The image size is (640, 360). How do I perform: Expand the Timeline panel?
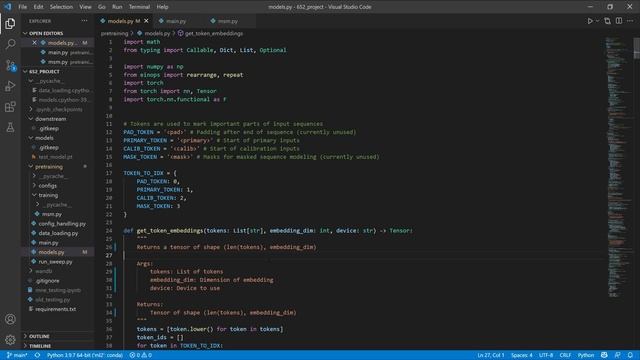tap(40, 346)
